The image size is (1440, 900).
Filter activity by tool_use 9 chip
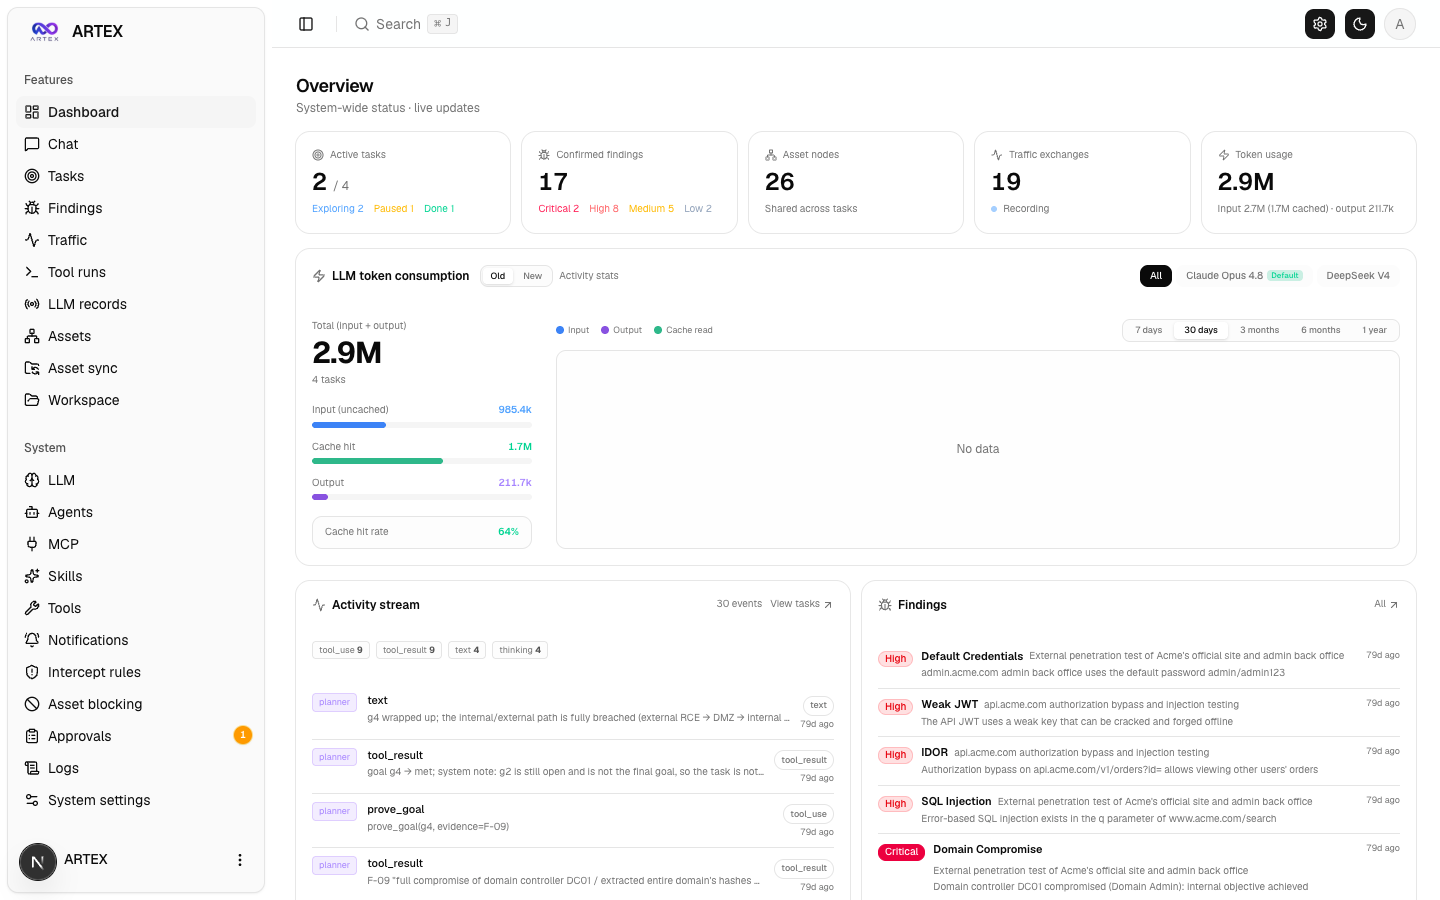tap(341, 650)
